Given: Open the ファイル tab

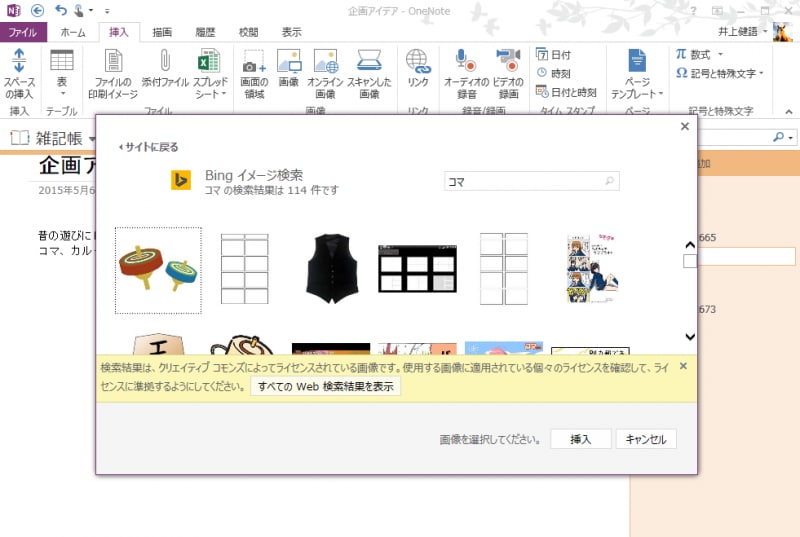Looking at the screenshot, I should [22, 32].
